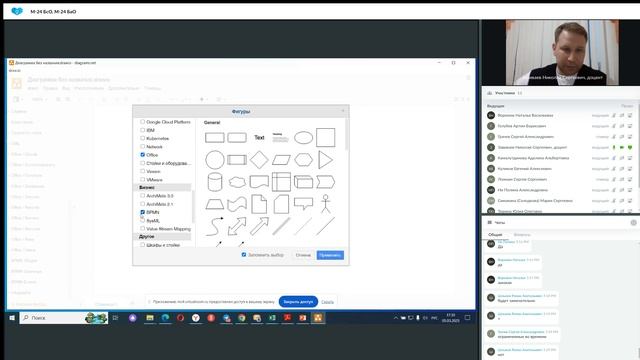Pick the wavy tape shape

click(237, 204)
